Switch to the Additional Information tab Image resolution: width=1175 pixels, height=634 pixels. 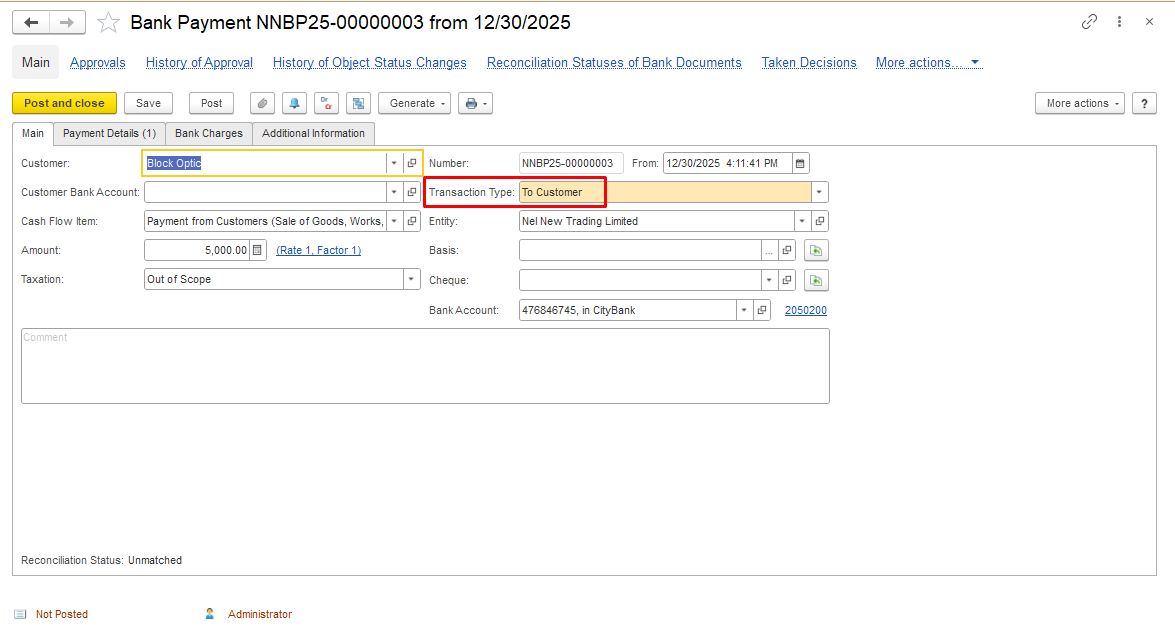point(313,133)
